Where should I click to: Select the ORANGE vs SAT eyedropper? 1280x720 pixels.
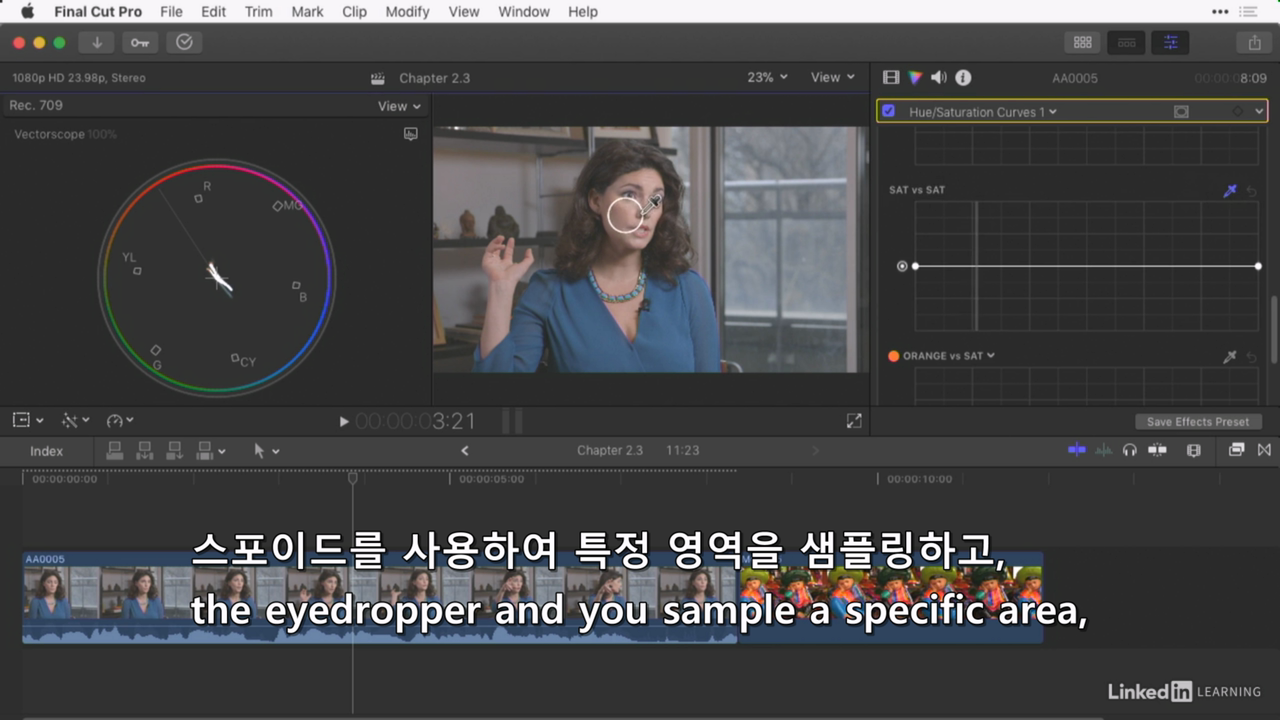(x=1230, y=356)
